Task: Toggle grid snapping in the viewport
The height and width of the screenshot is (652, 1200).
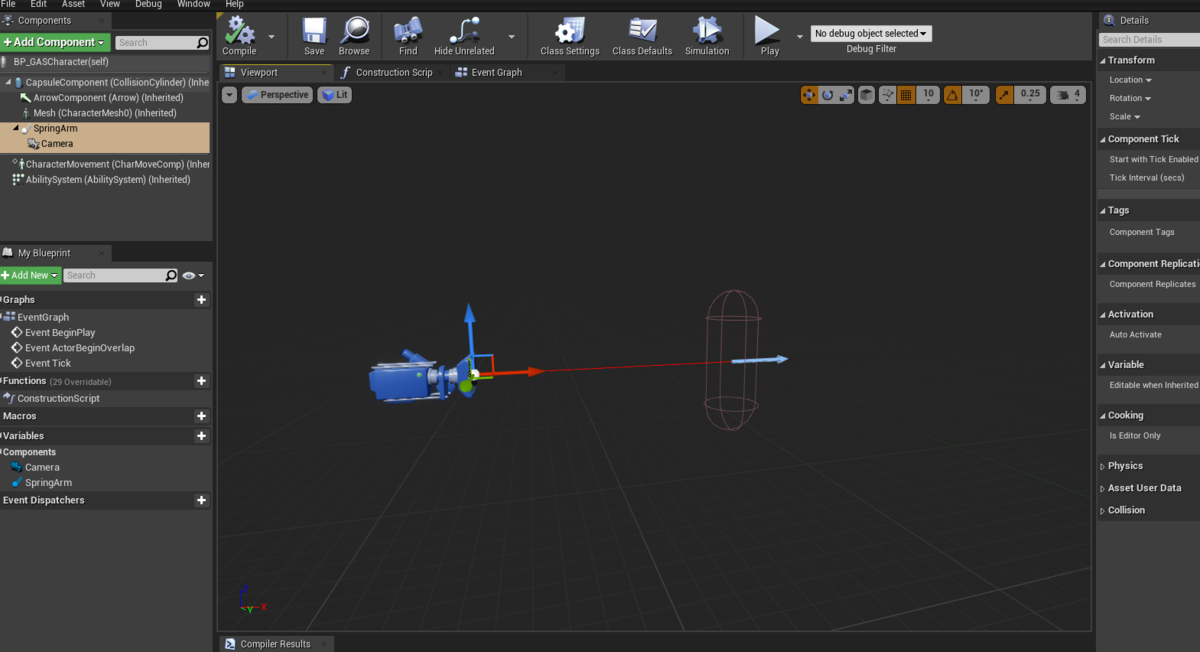Action: pos(906,95)
